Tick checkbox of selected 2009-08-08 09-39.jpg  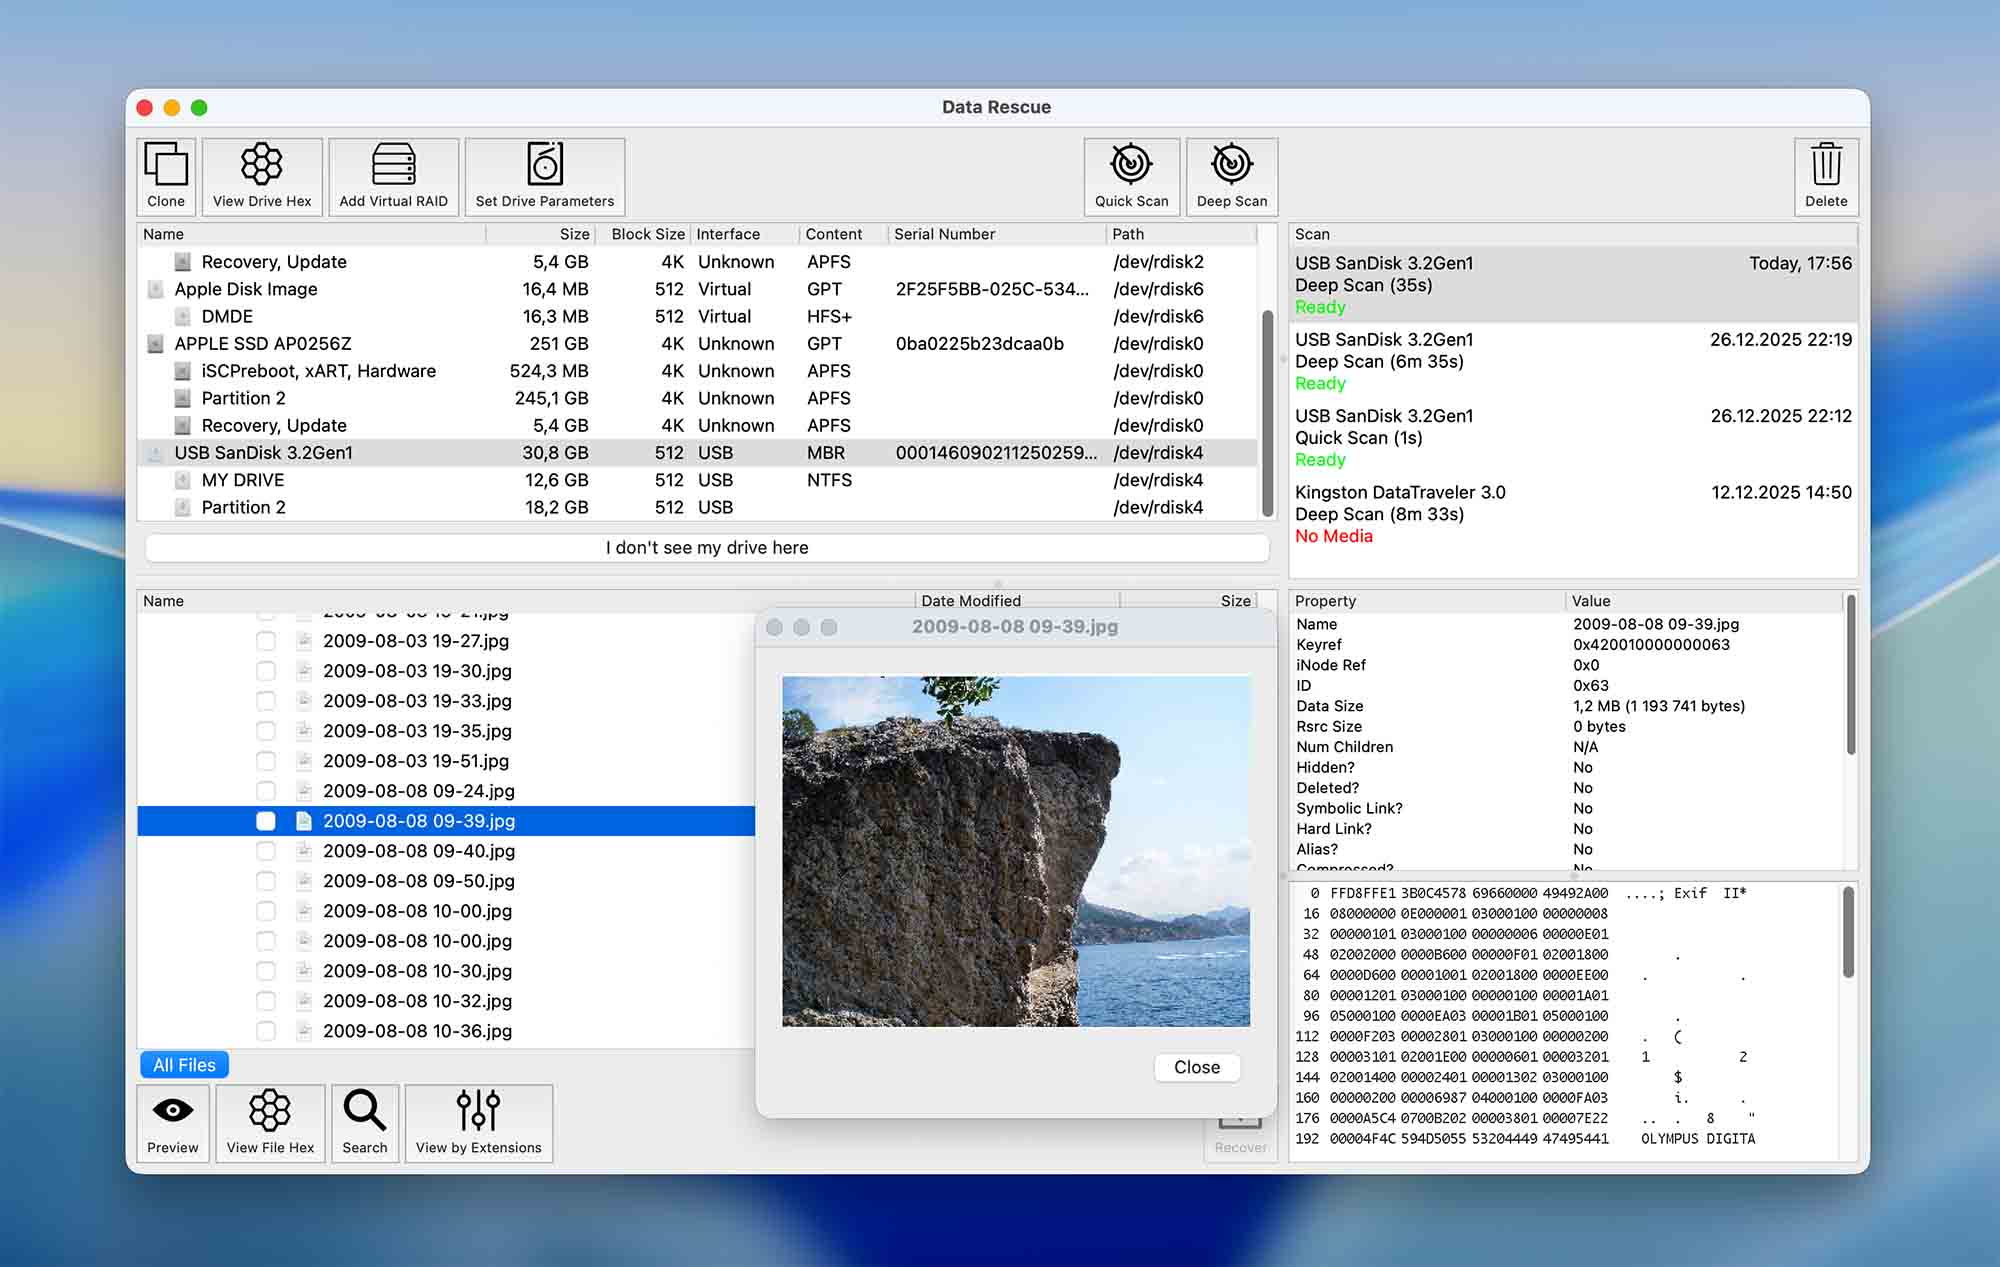[266, 821]
